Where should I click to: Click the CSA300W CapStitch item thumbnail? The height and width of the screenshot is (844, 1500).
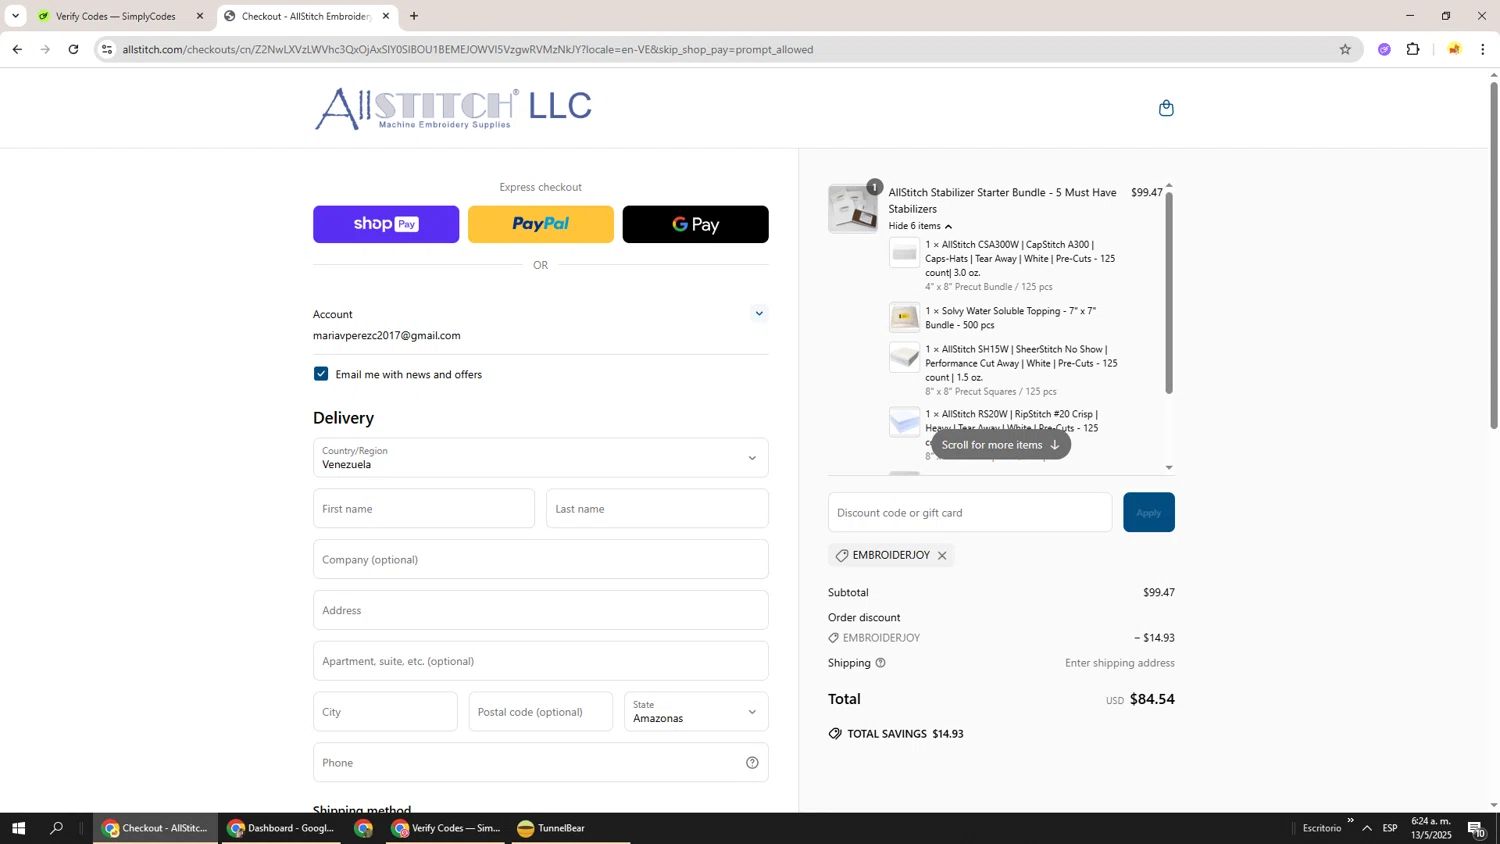click(x=904, y=253)
